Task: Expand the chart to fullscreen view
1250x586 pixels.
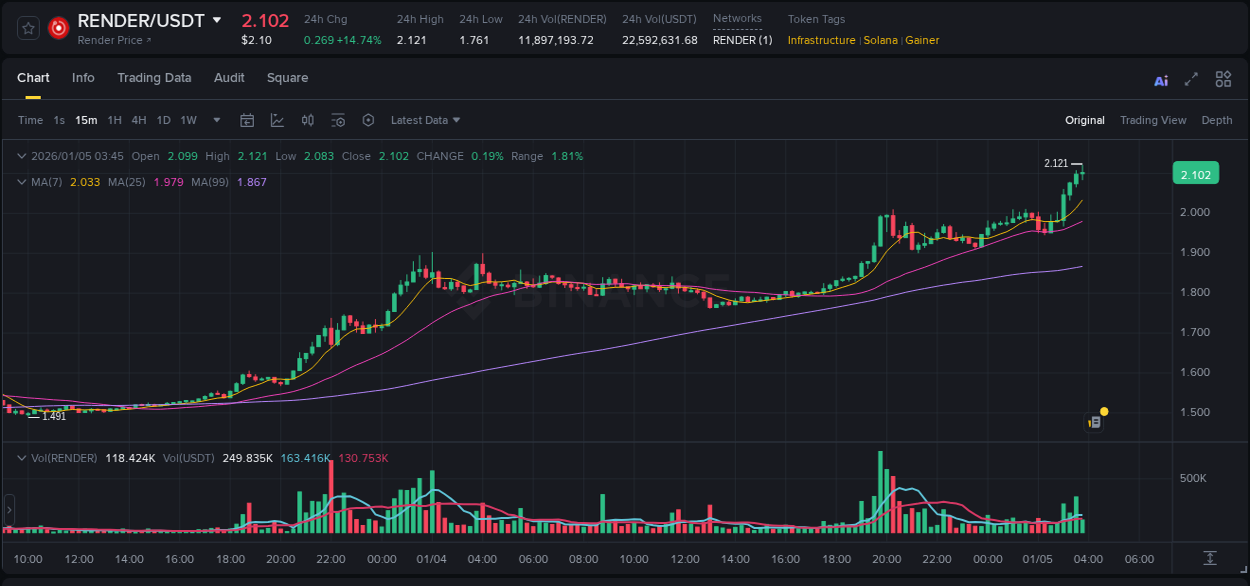Action: click(x=1191, y=78)
